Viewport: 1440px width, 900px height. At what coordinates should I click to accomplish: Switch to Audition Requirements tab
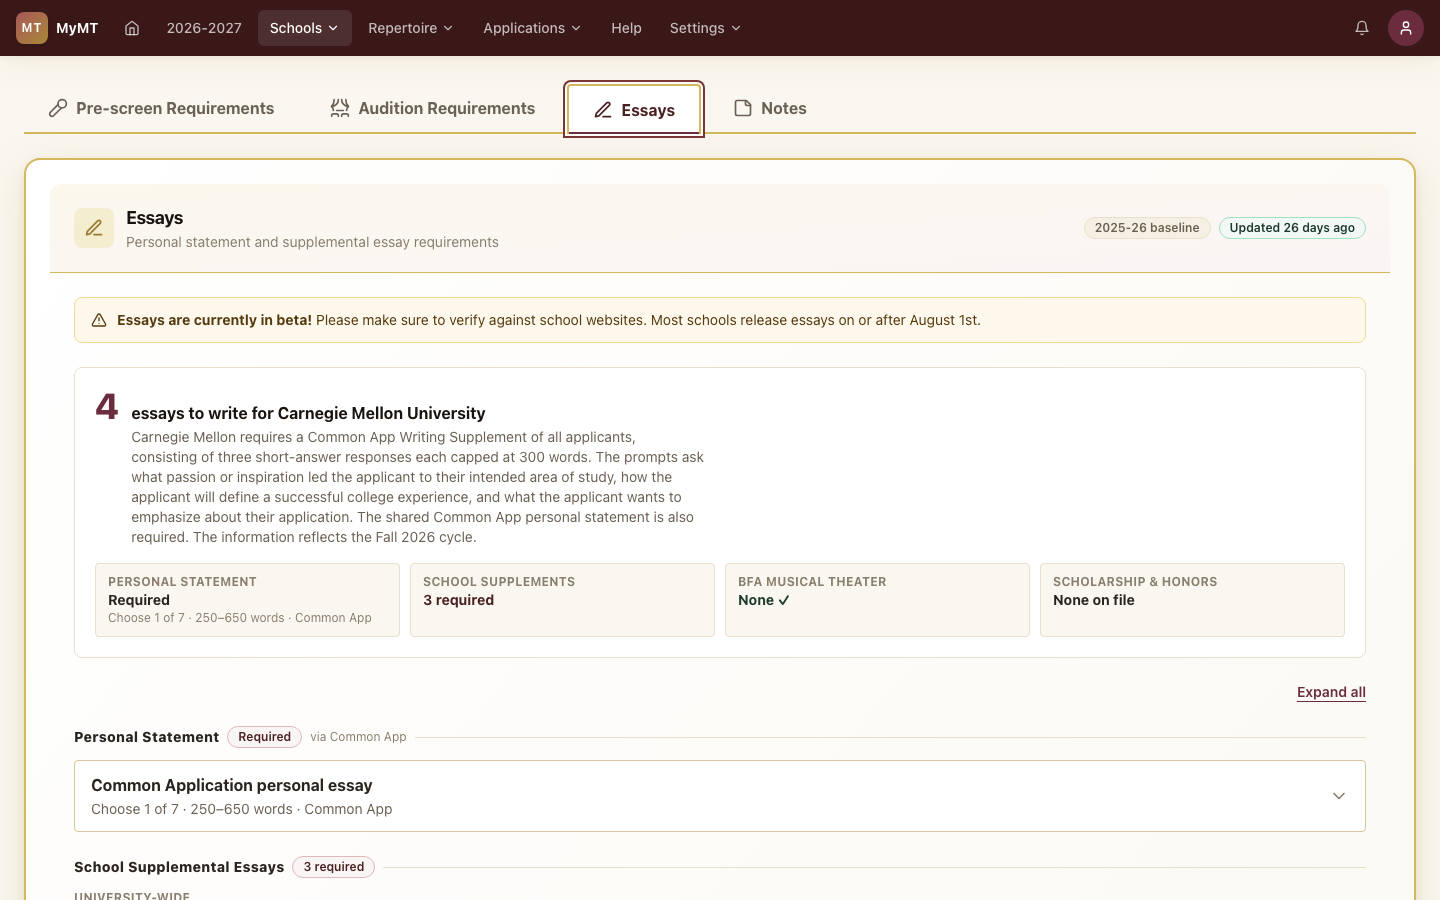433,108
